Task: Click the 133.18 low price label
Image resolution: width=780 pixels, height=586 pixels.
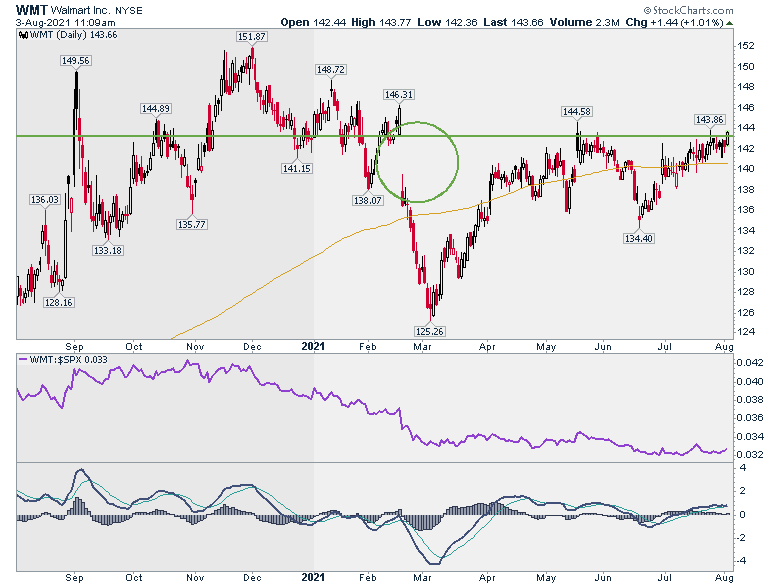Action: (x=108, y=250)
